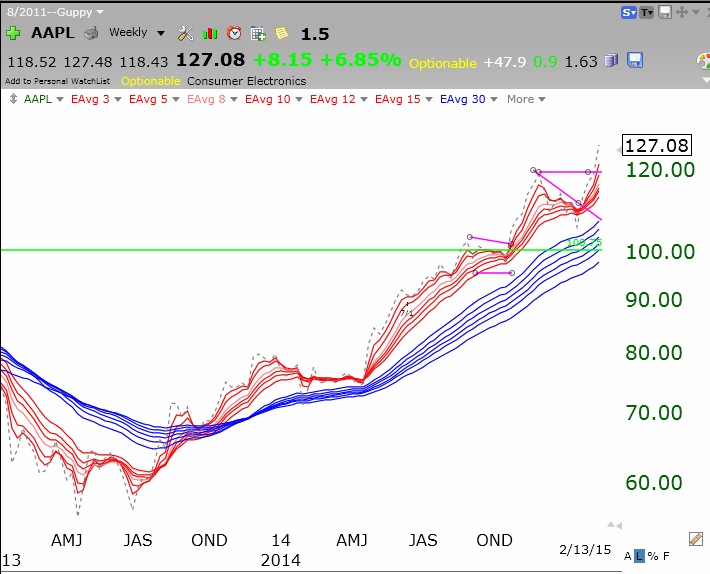Expand the EAvg 12 indicator dropdown
This screenshot has height=574, width=710.
(x=364, y=99)
